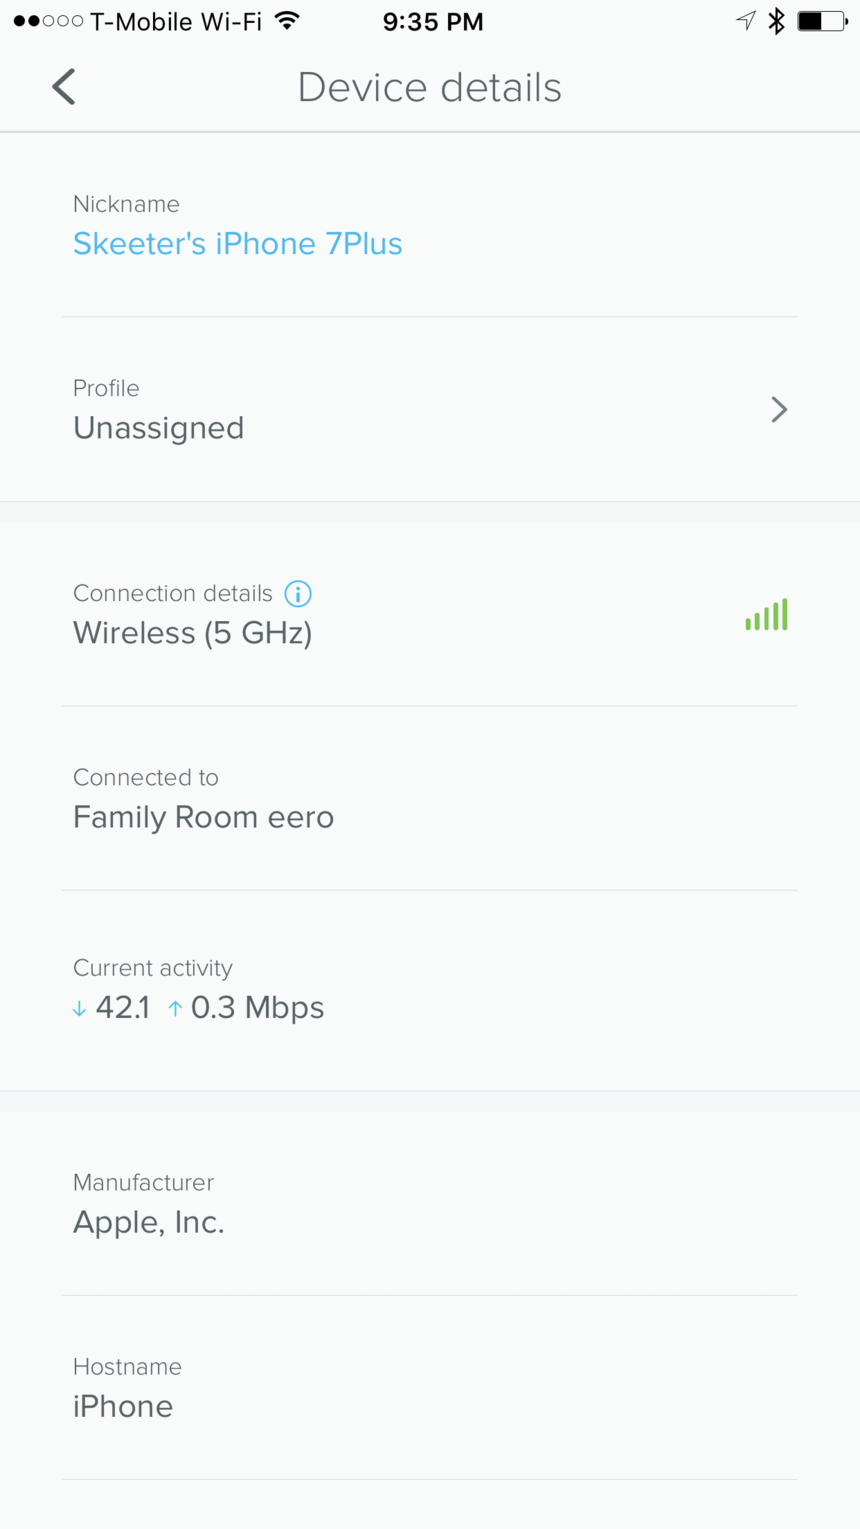860x1529 pixels.
Task: Tap the battery indicator in status bar
Action: [x=822, y=21]
